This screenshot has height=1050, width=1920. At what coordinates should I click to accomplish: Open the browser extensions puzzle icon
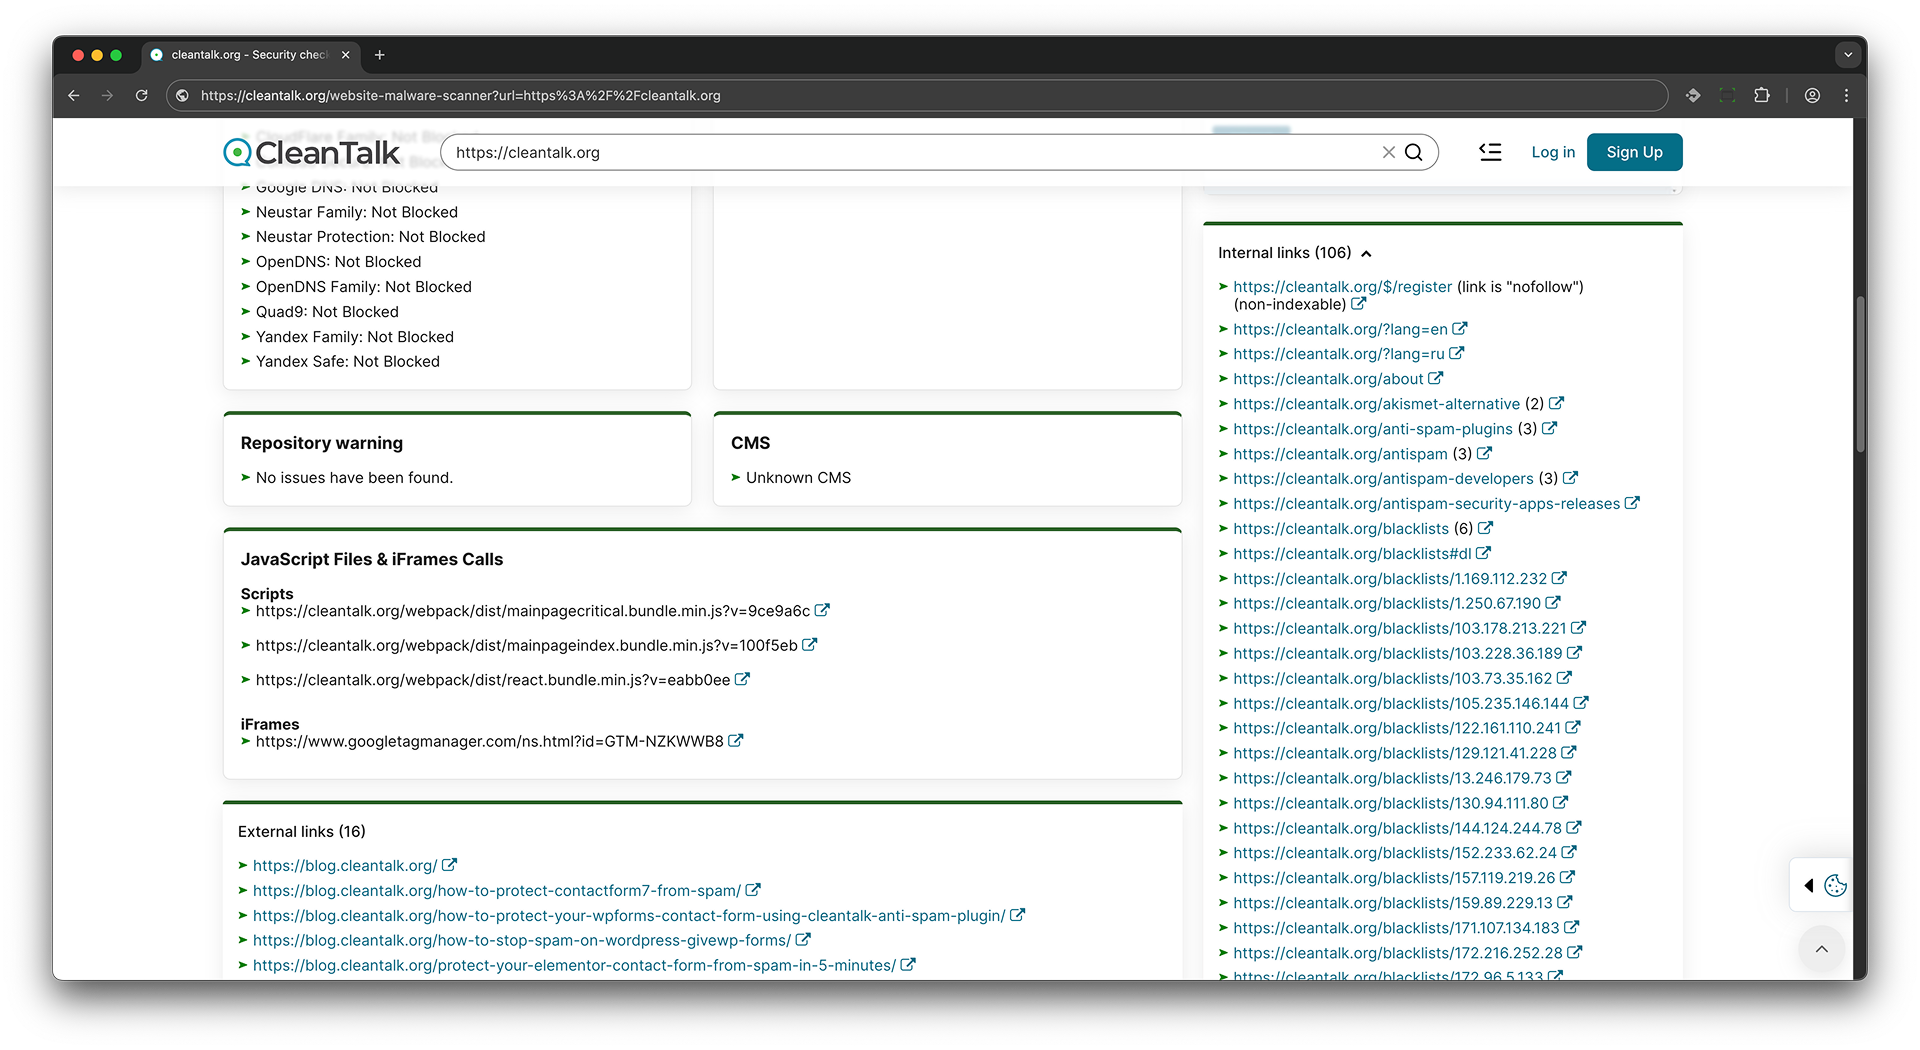pos(1762,95)
